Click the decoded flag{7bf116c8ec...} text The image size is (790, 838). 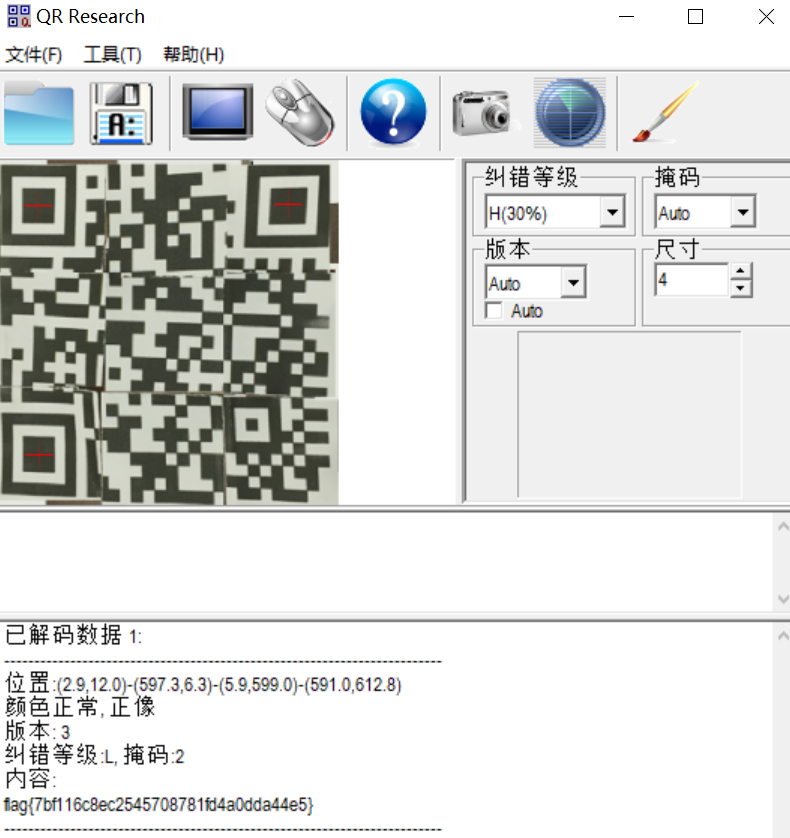point(158,804)
